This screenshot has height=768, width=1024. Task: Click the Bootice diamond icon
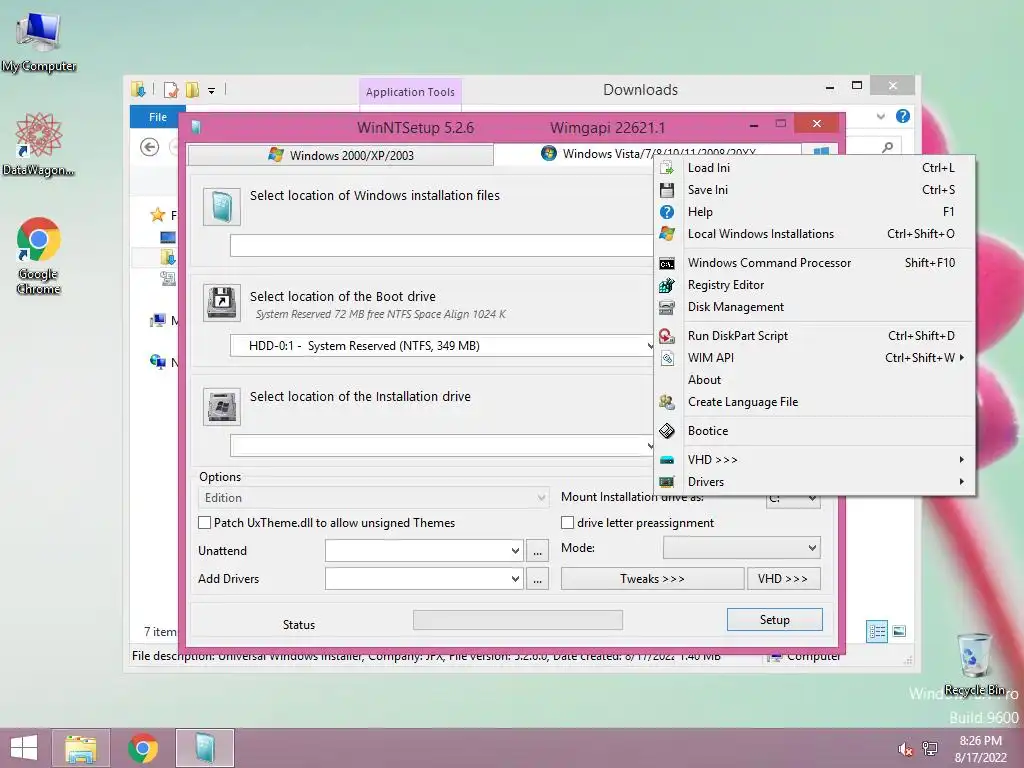[x=667, y=431]
